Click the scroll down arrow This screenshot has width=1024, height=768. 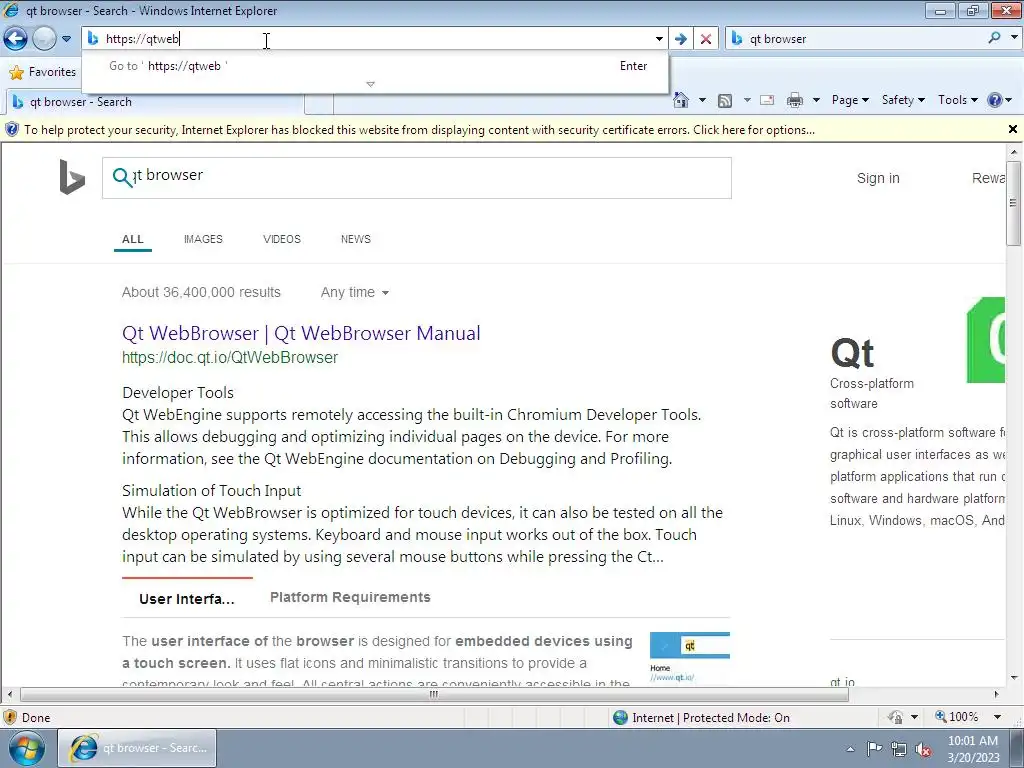[x=1014, y=678]
